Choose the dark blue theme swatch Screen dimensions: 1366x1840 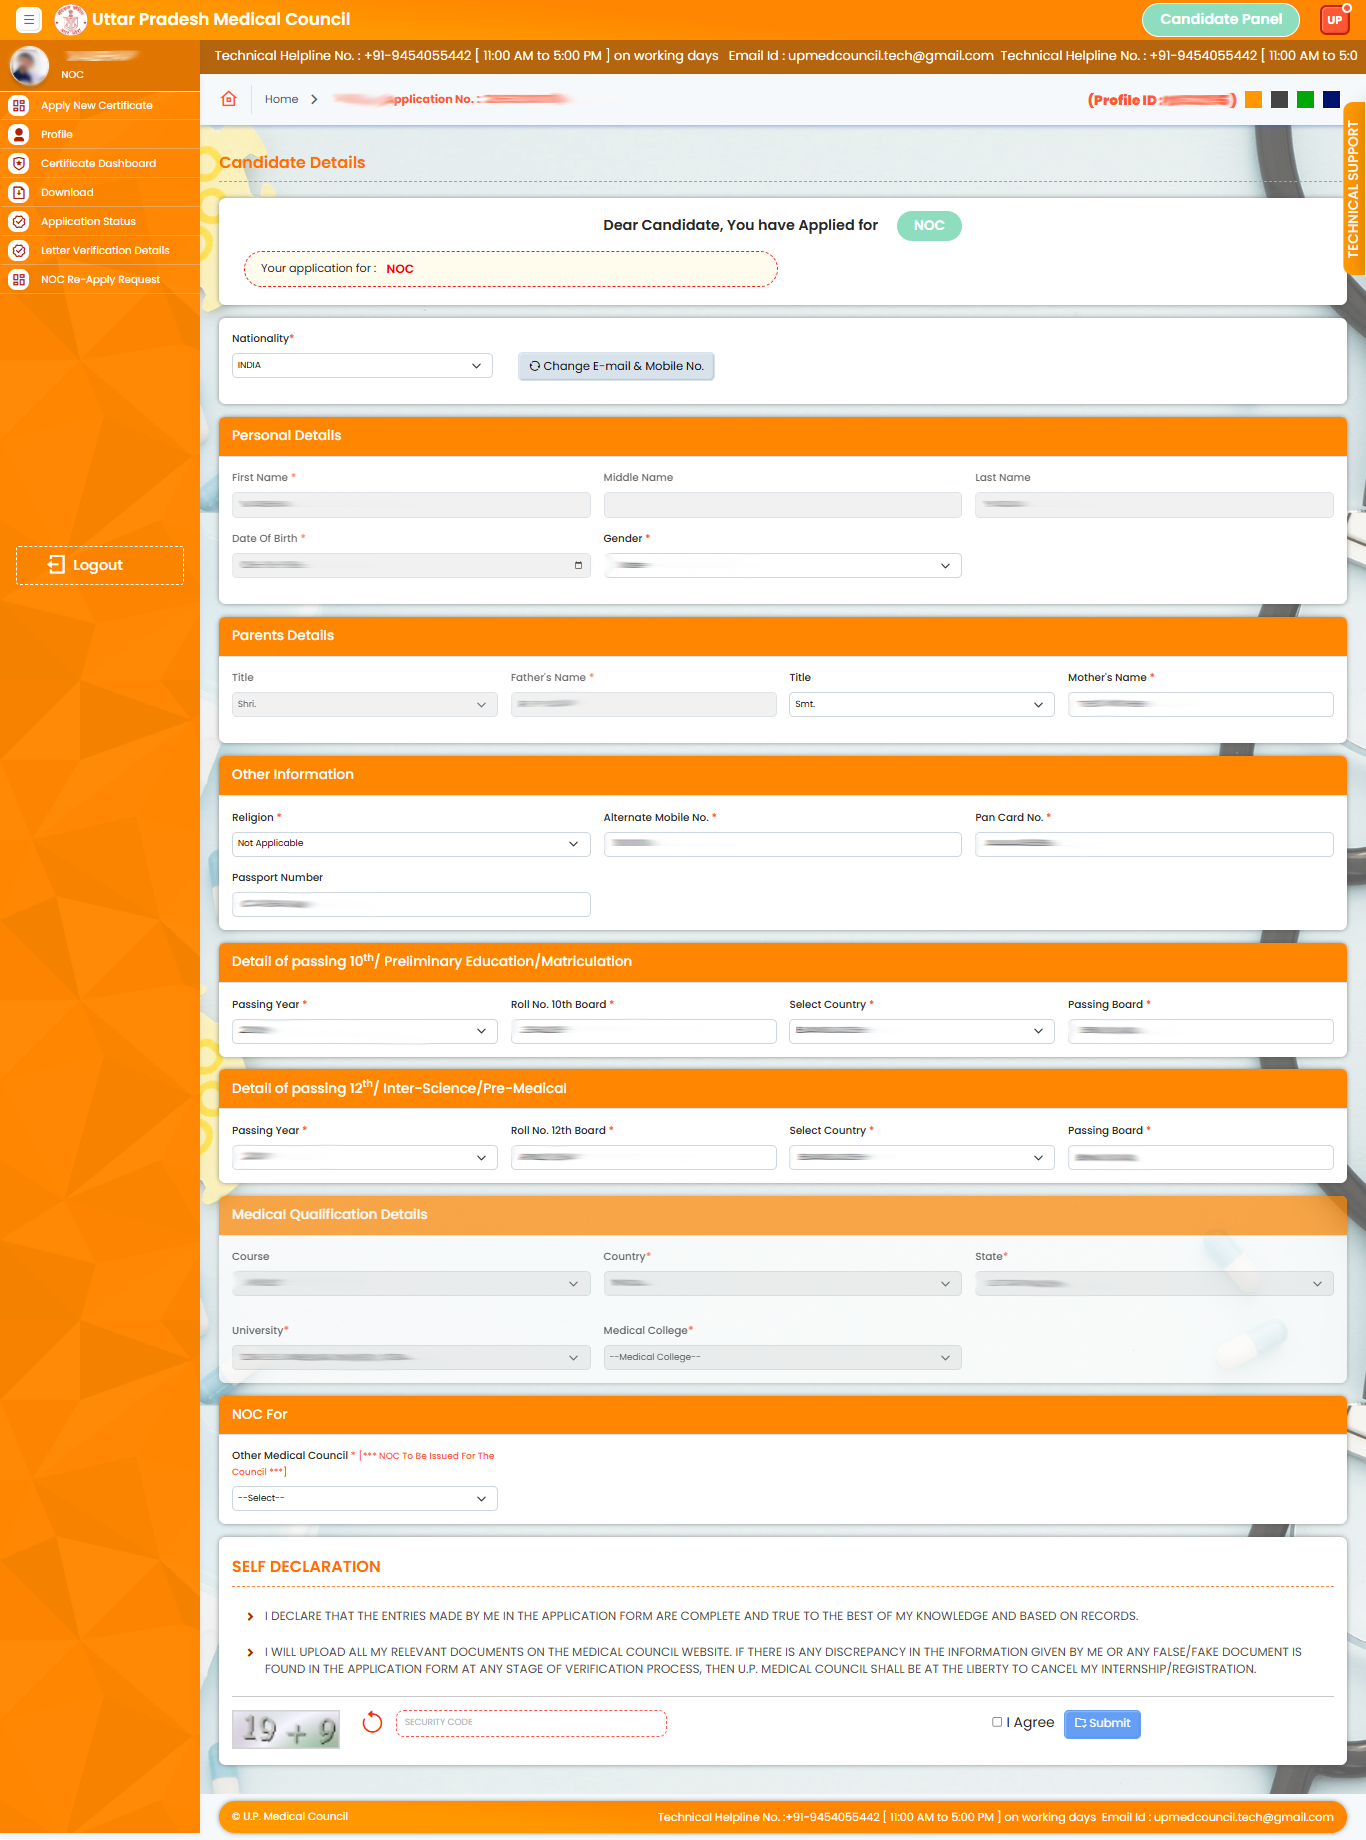pyautogui.click(x=1331, y=99)
